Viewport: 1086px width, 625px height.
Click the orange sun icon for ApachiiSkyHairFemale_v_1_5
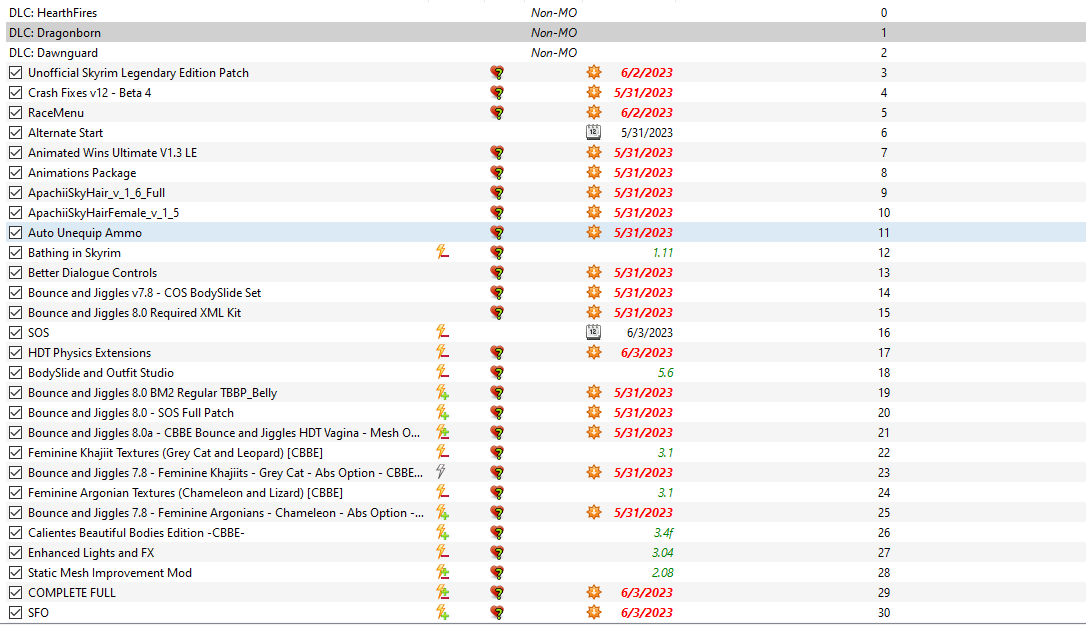[594, 213]
